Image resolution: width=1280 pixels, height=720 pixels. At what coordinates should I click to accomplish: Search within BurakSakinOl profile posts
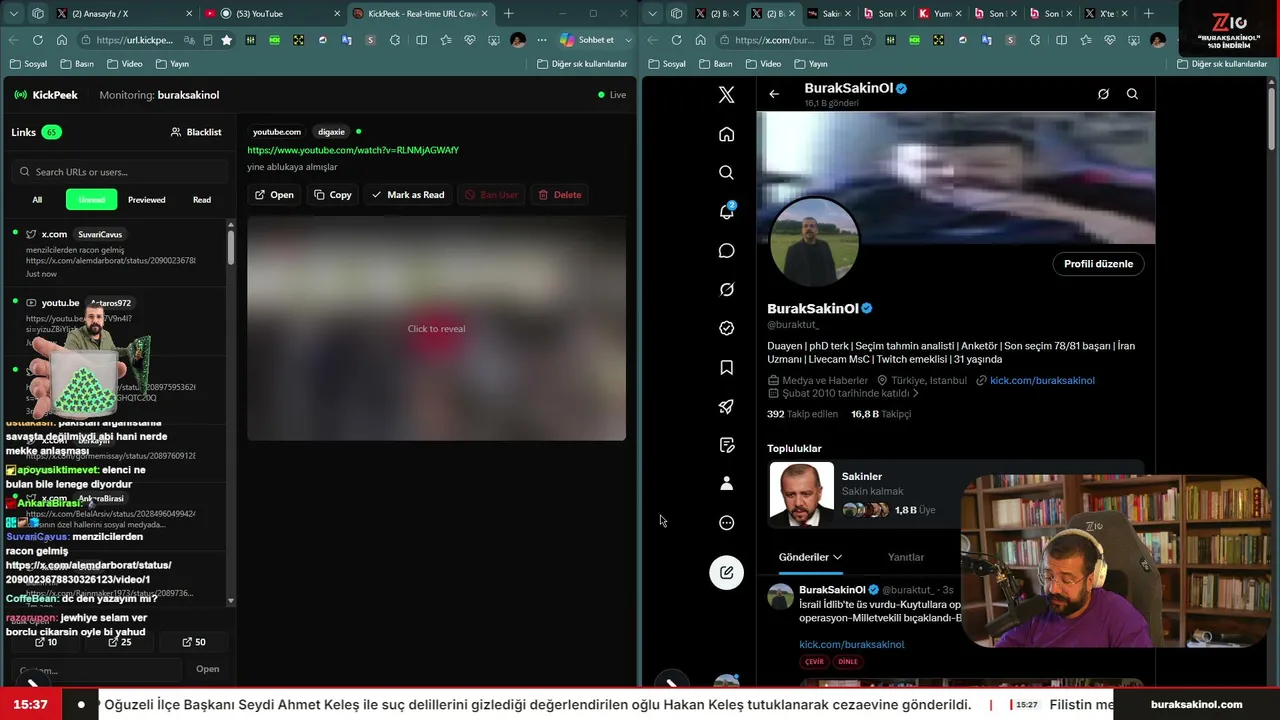1132,94
